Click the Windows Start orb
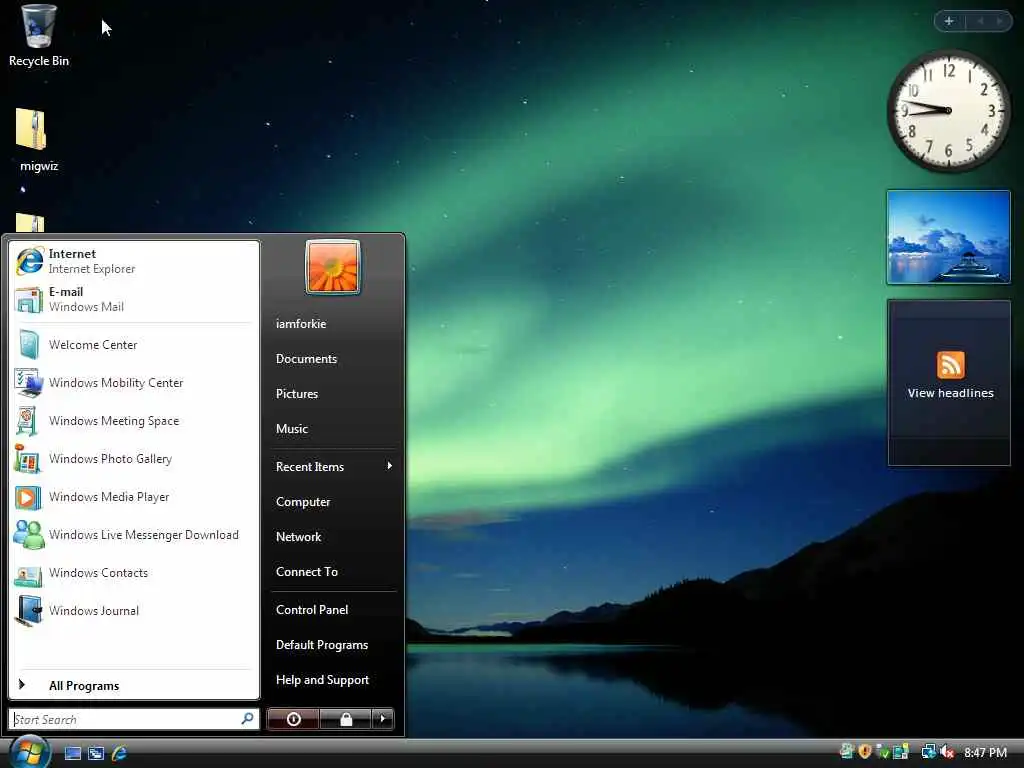Viewport: 1024px width, 768px height. coord(30,752)
